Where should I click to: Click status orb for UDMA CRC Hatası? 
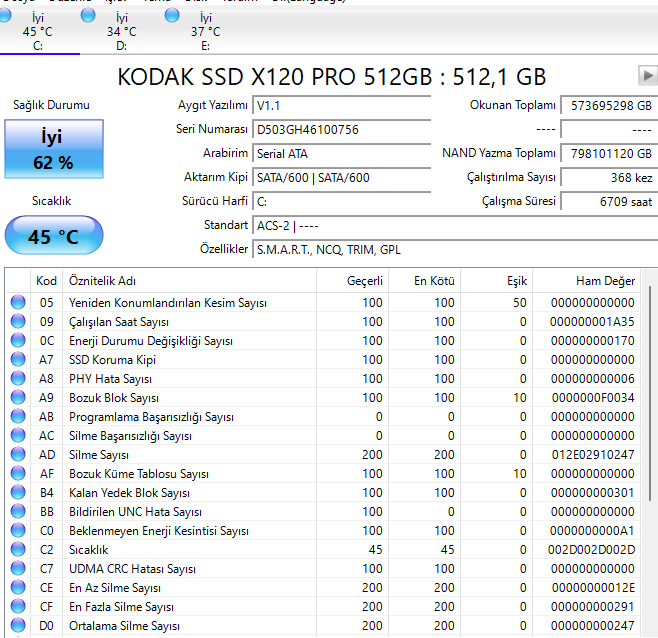pos(18,568)
